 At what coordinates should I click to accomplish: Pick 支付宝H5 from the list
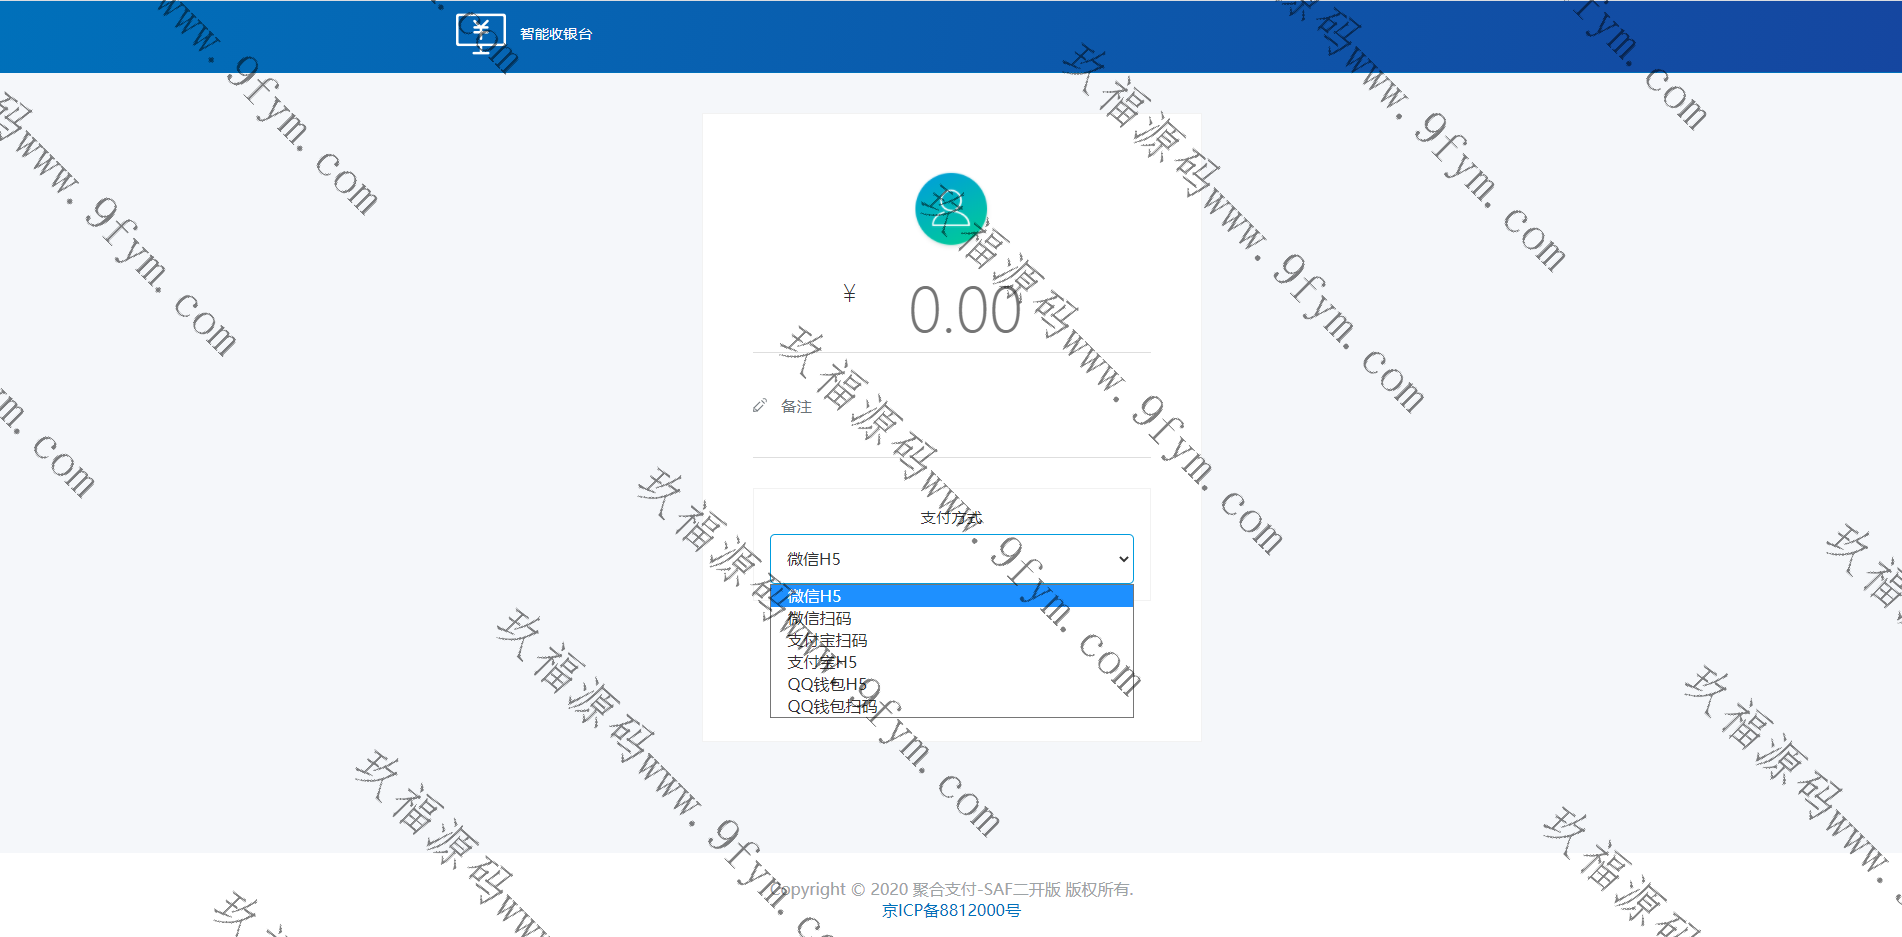(822, 662)
